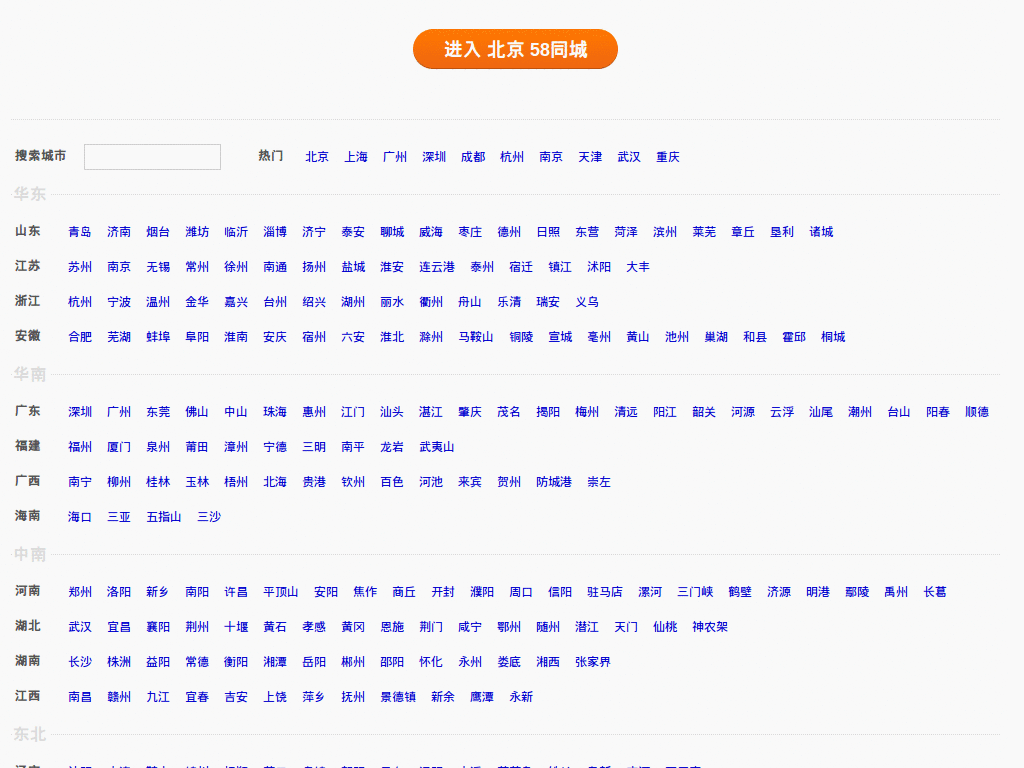Open 威海 city link
The image size is (1024, 768).
[x=431, y=232]
